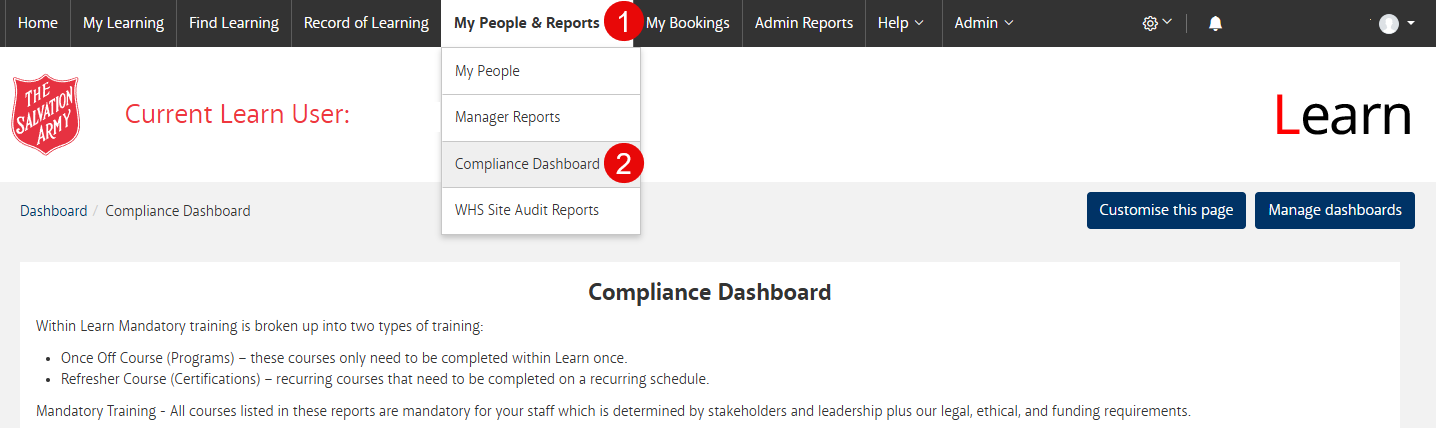
Task: Open the settings gear menu
Action: tap(1156, 23)
